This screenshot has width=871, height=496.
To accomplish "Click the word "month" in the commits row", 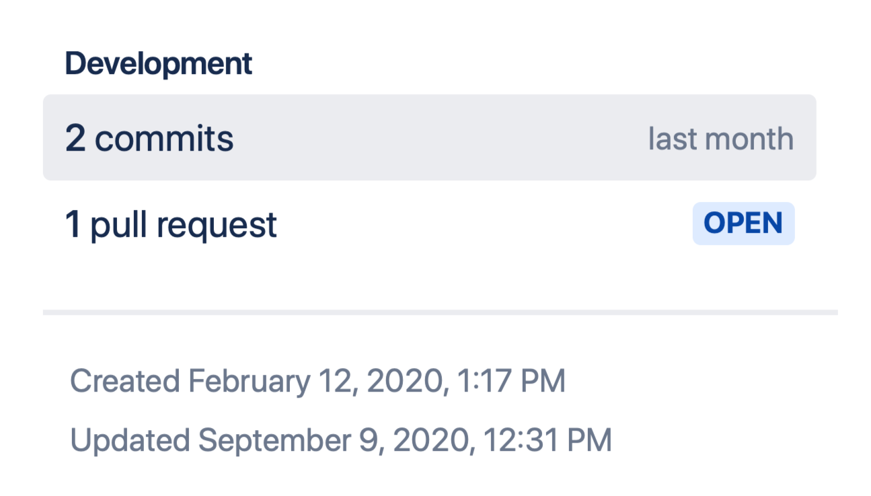I will [752, 138].
